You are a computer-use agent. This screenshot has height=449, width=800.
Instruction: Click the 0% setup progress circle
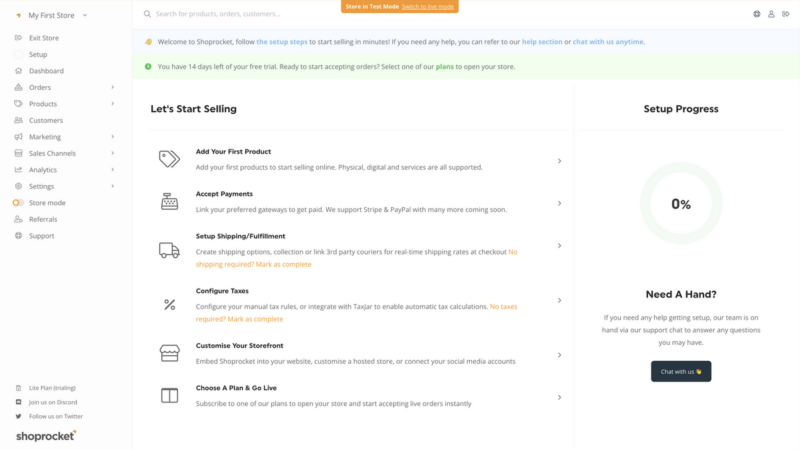tap(681, 204)
